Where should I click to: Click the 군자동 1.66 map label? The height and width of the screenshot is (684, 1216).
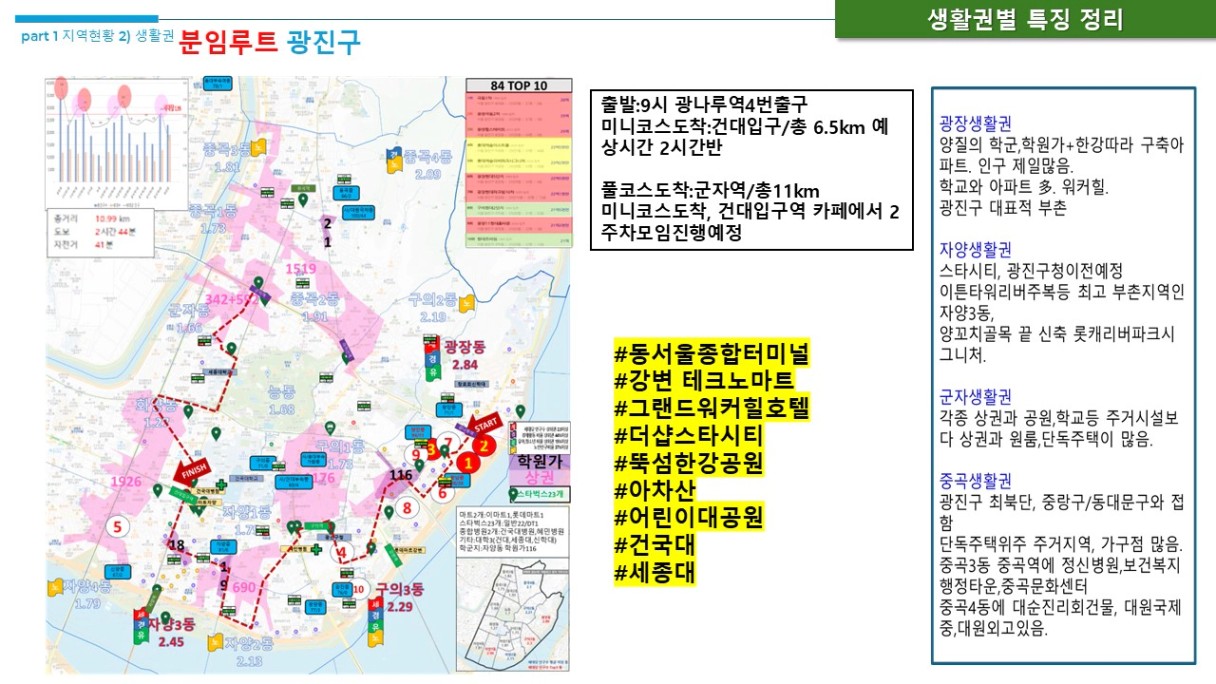click(x=188, y=319)
